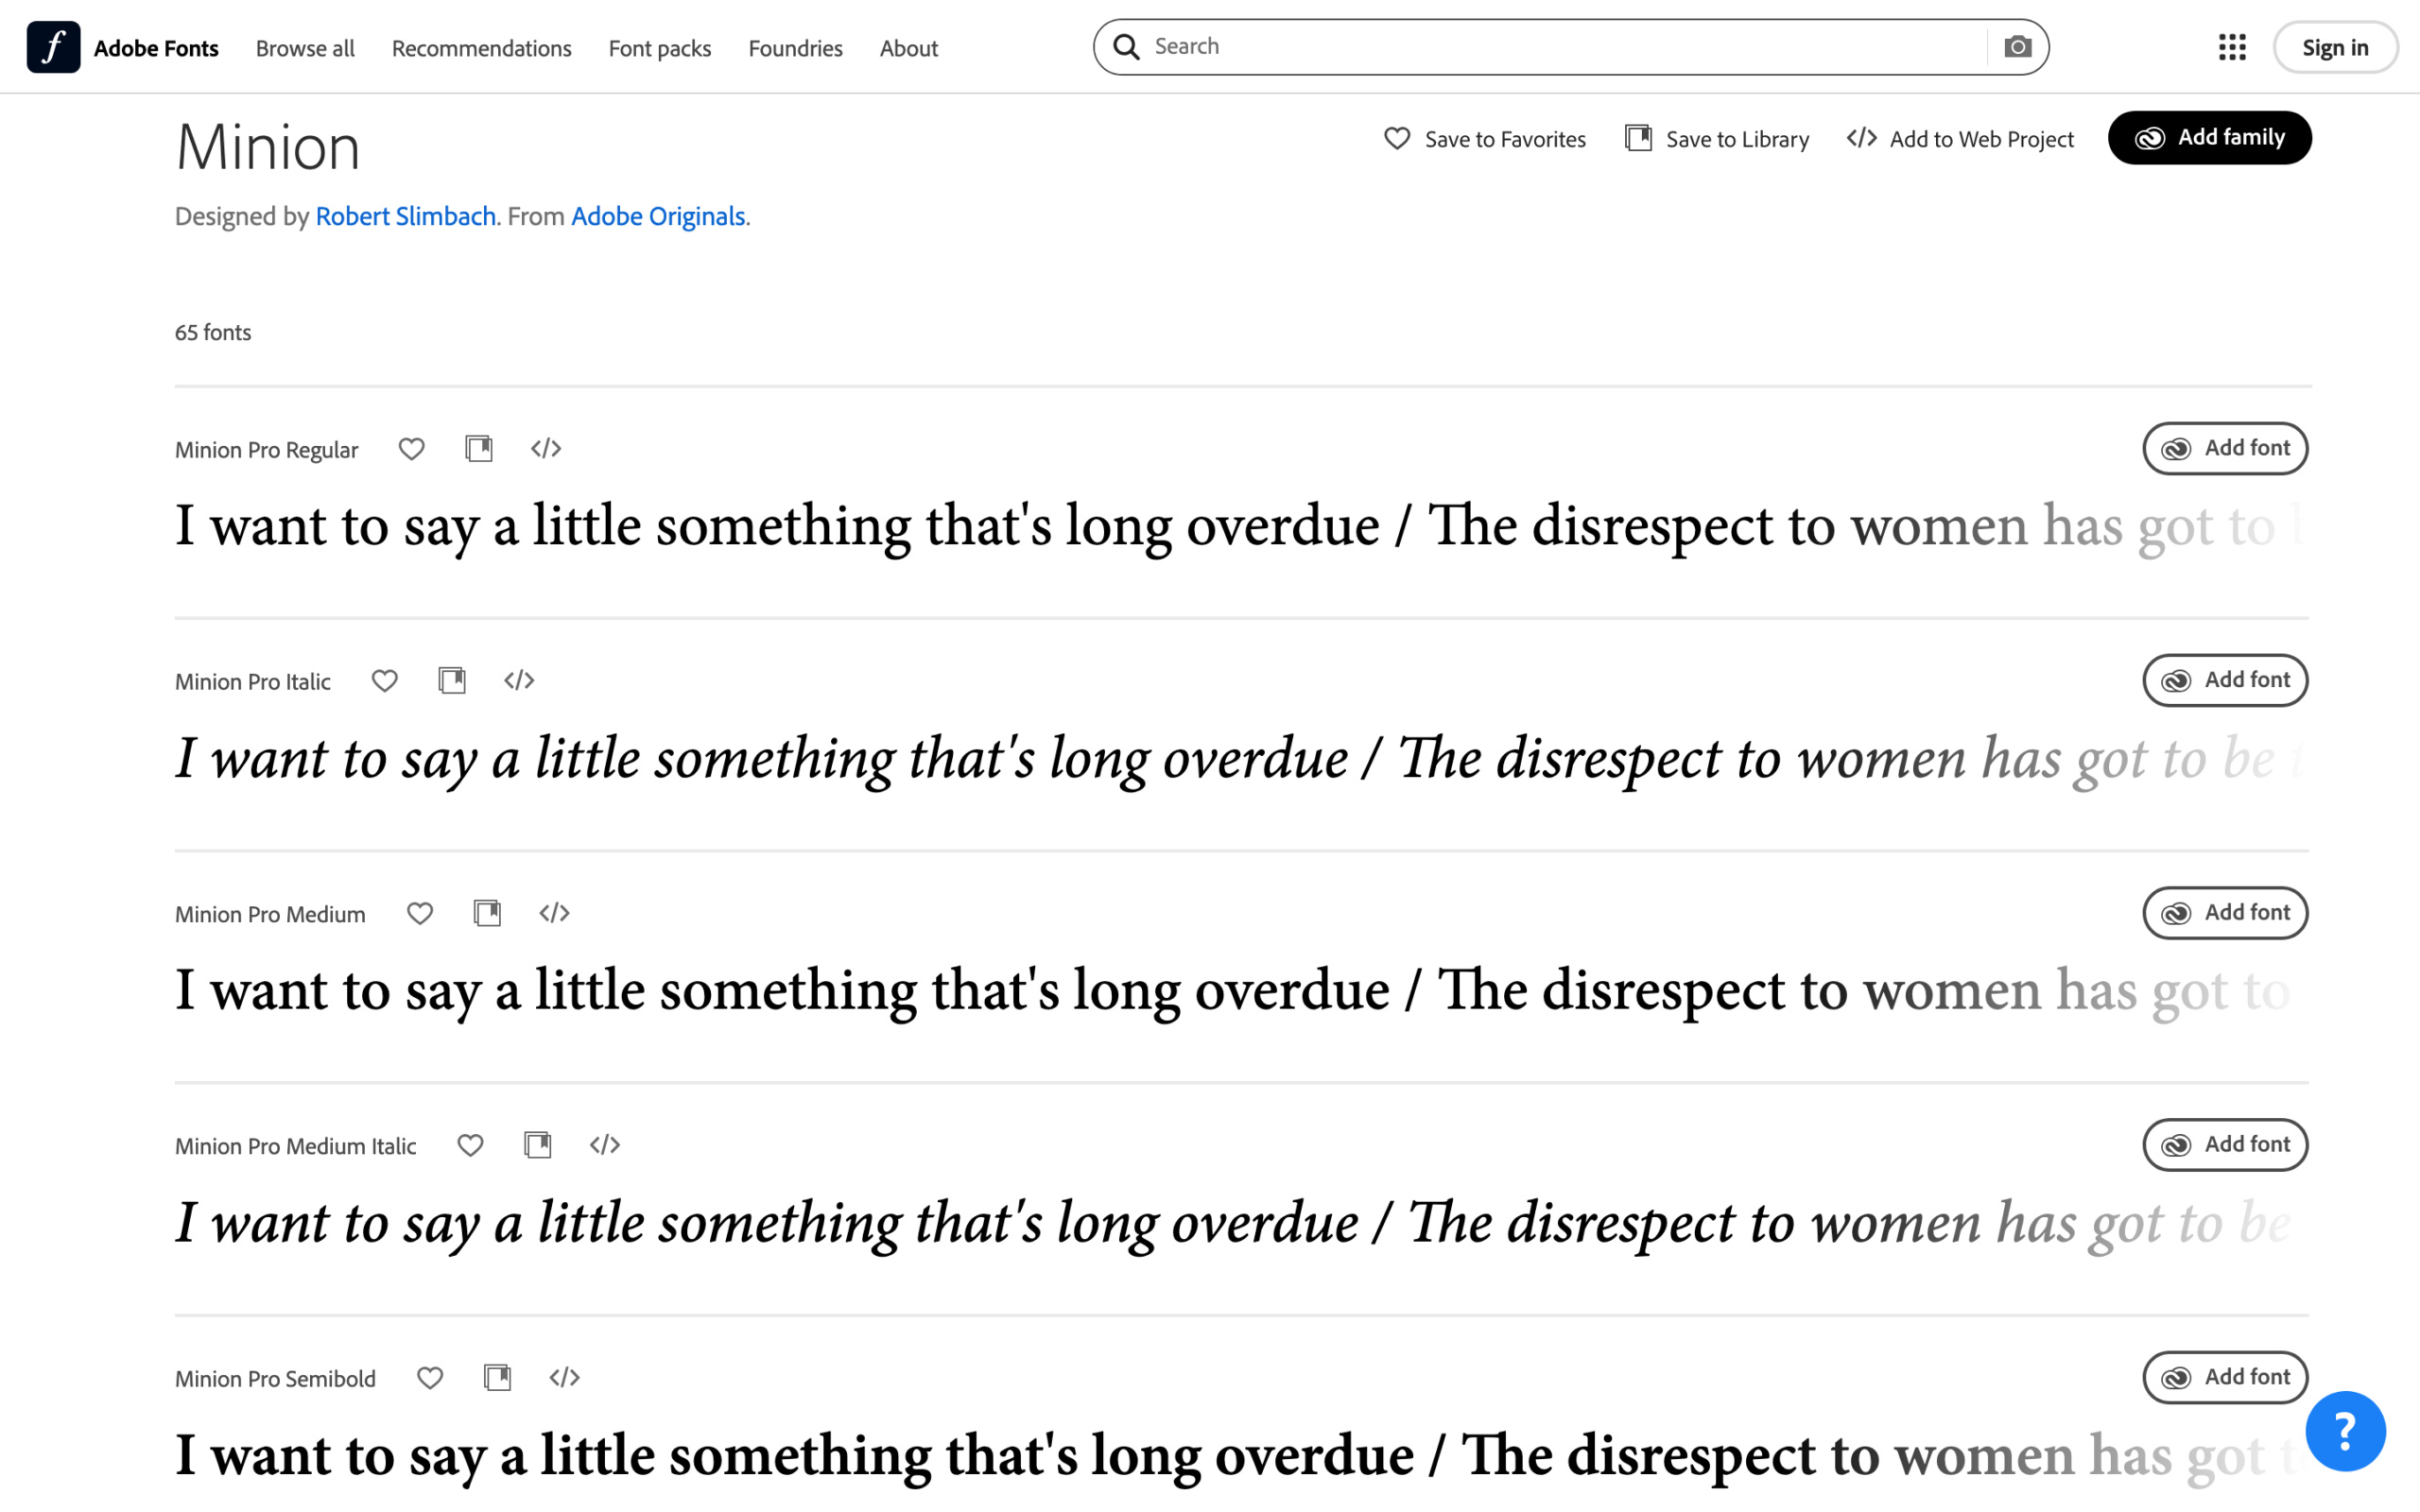The width and height of the screenshot is (2420, 1512).
Task: Add Minion Pro Semibold to web project icon
Action: (564, 1378)
